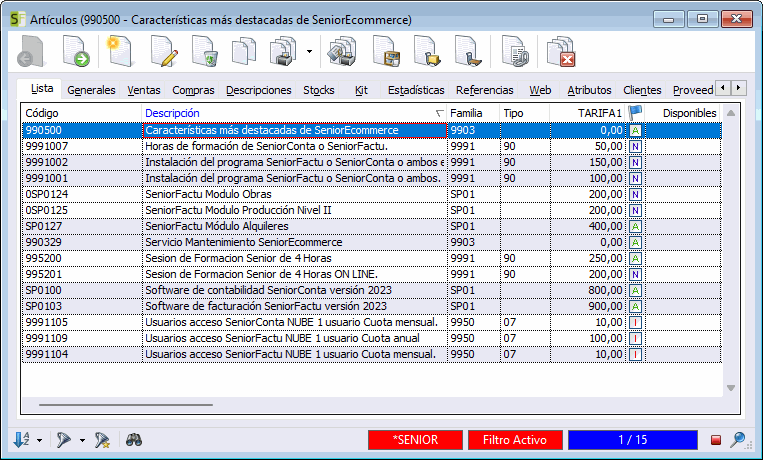This screenshot has height=460, width=763.
Task: Select Sesion de Formacion Senior de 4 Horas ON LINE
Action: [372, 274]
